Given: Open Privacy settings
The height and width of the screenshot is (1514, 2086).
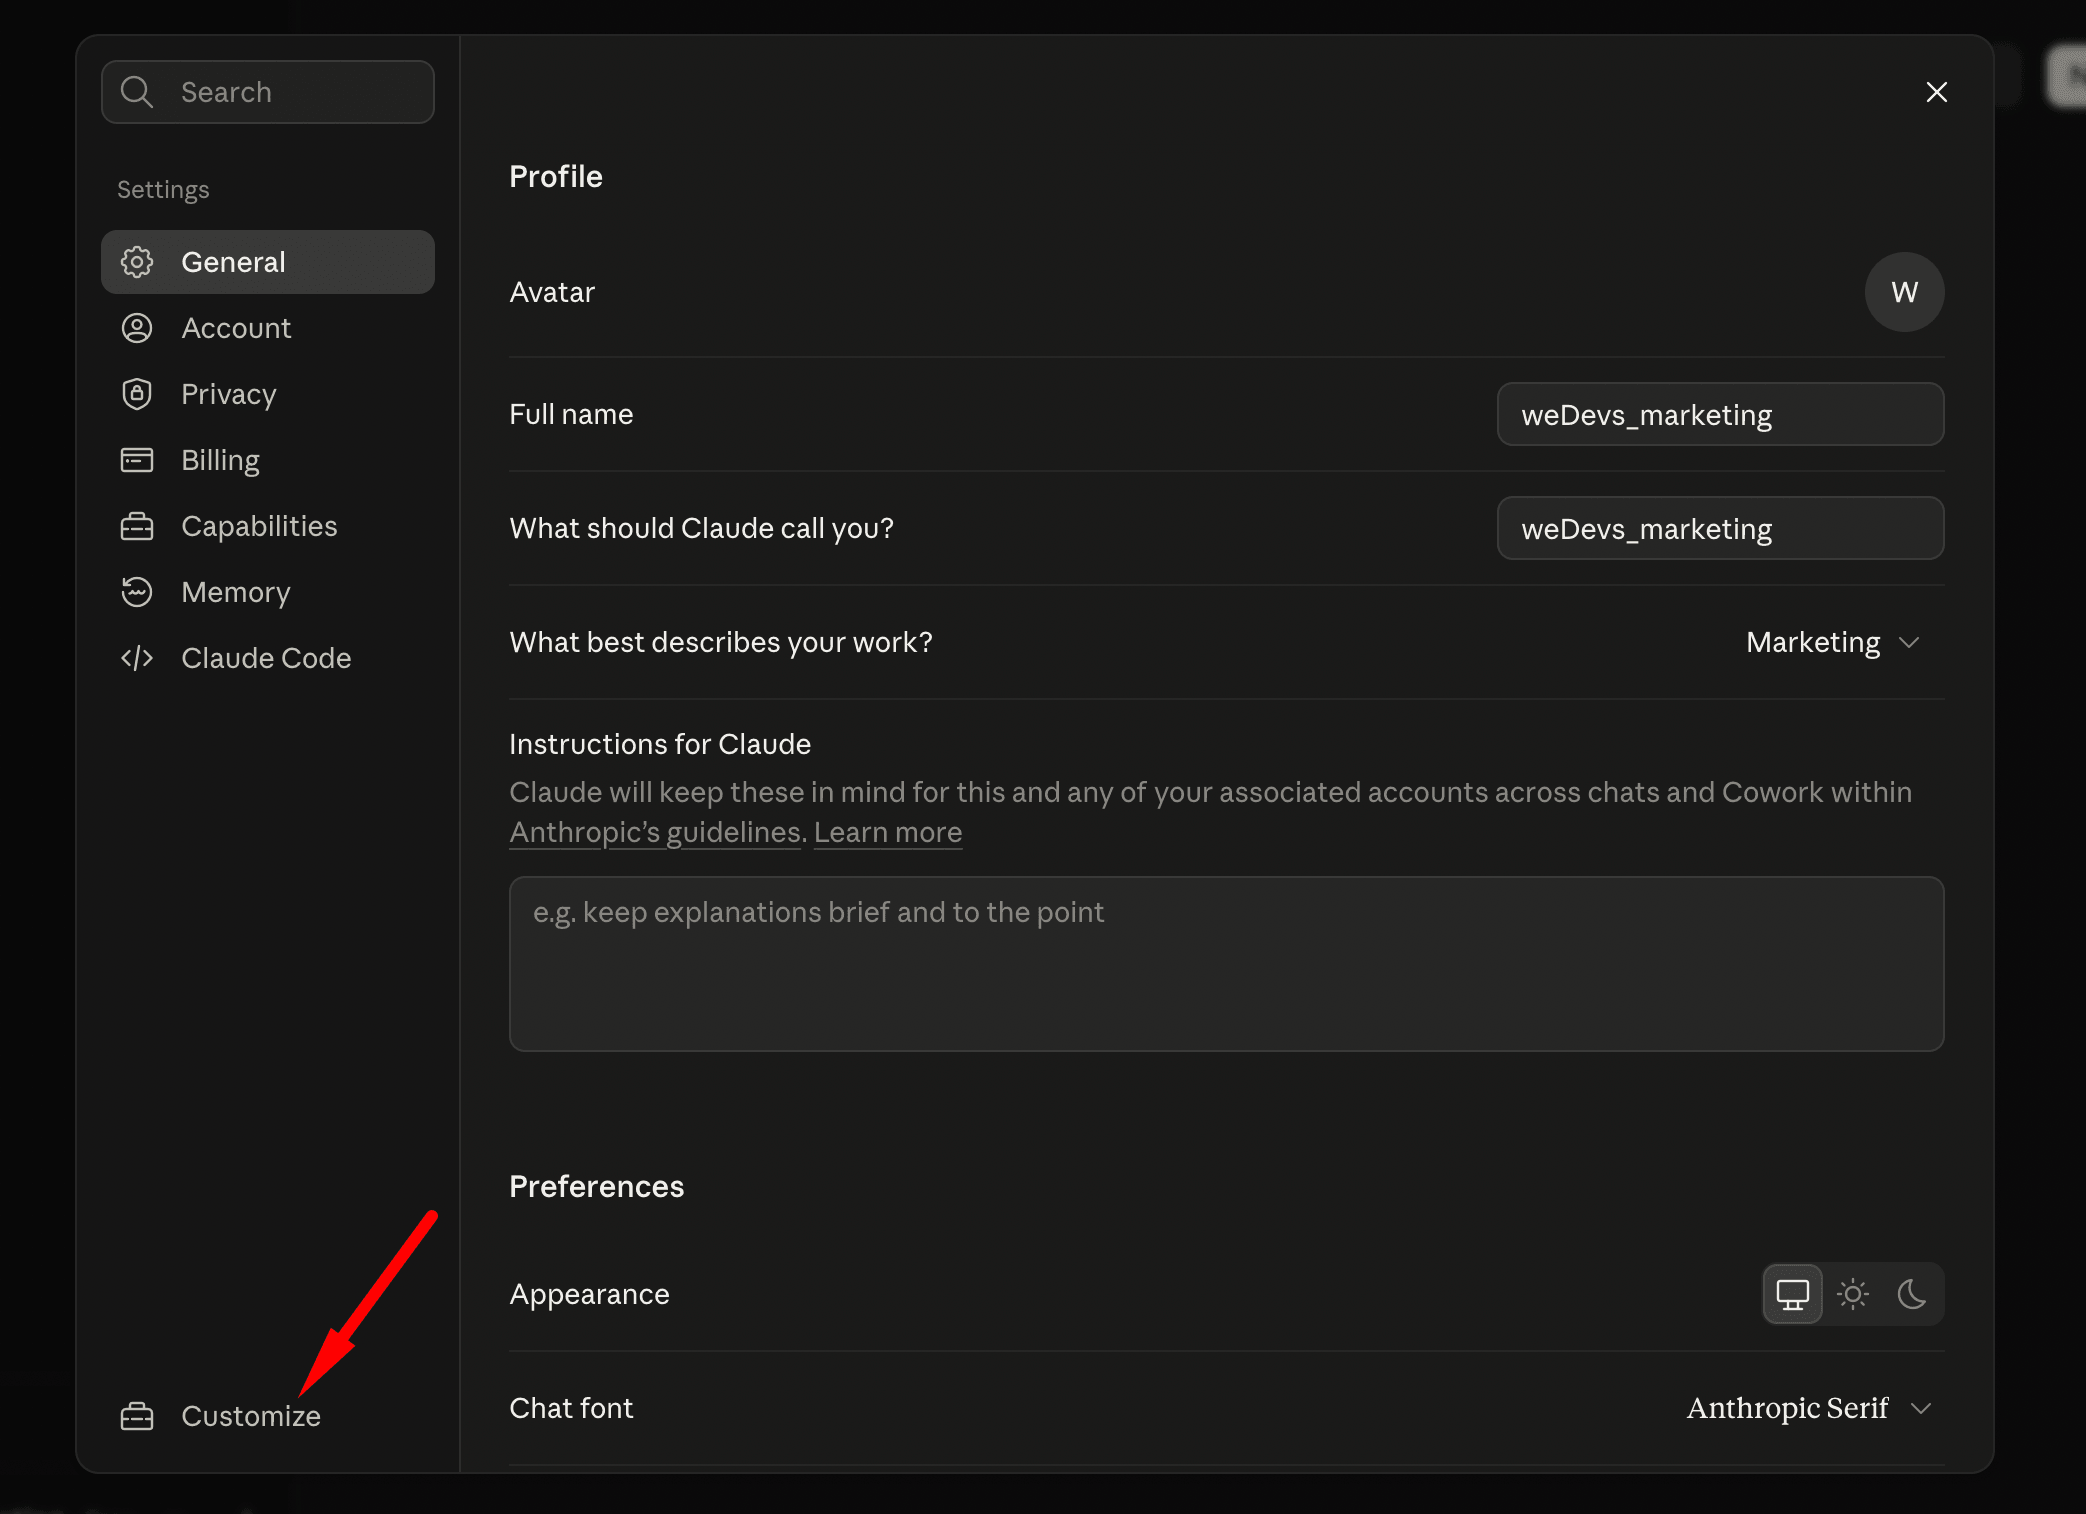Looking at the screenshot, I should [268, 394].
